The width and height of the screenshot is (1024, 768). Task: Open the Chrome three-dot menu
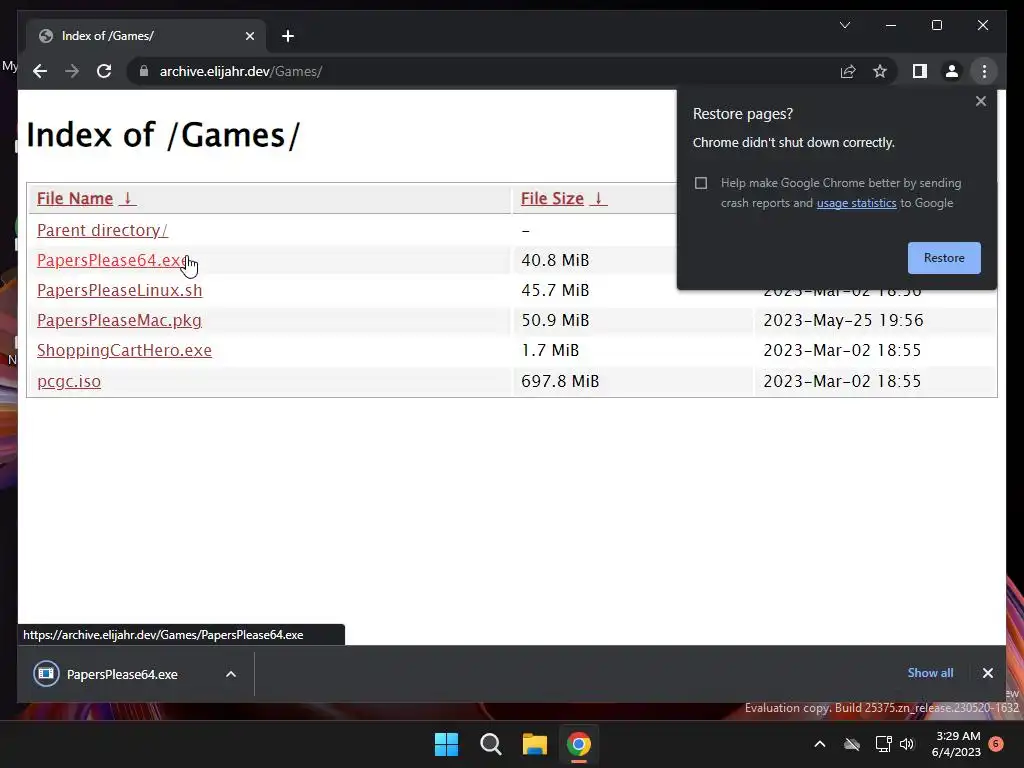(984, 71)
